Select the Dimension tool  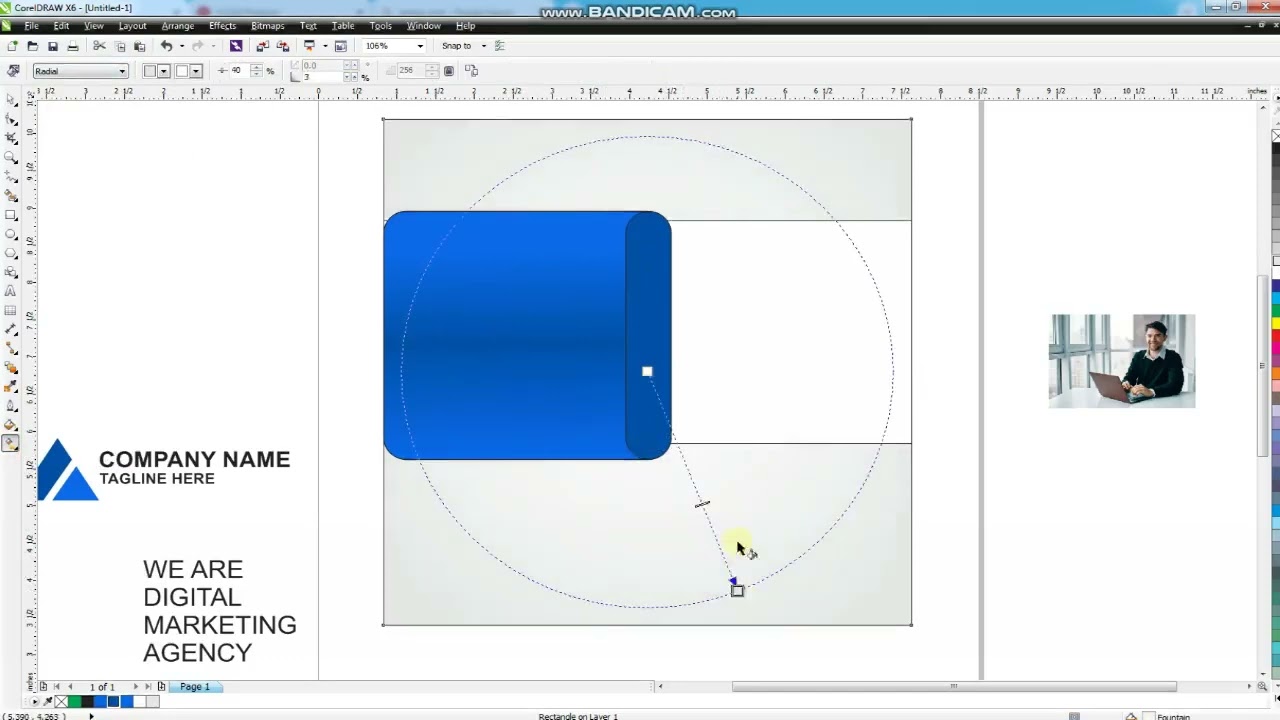11,328
